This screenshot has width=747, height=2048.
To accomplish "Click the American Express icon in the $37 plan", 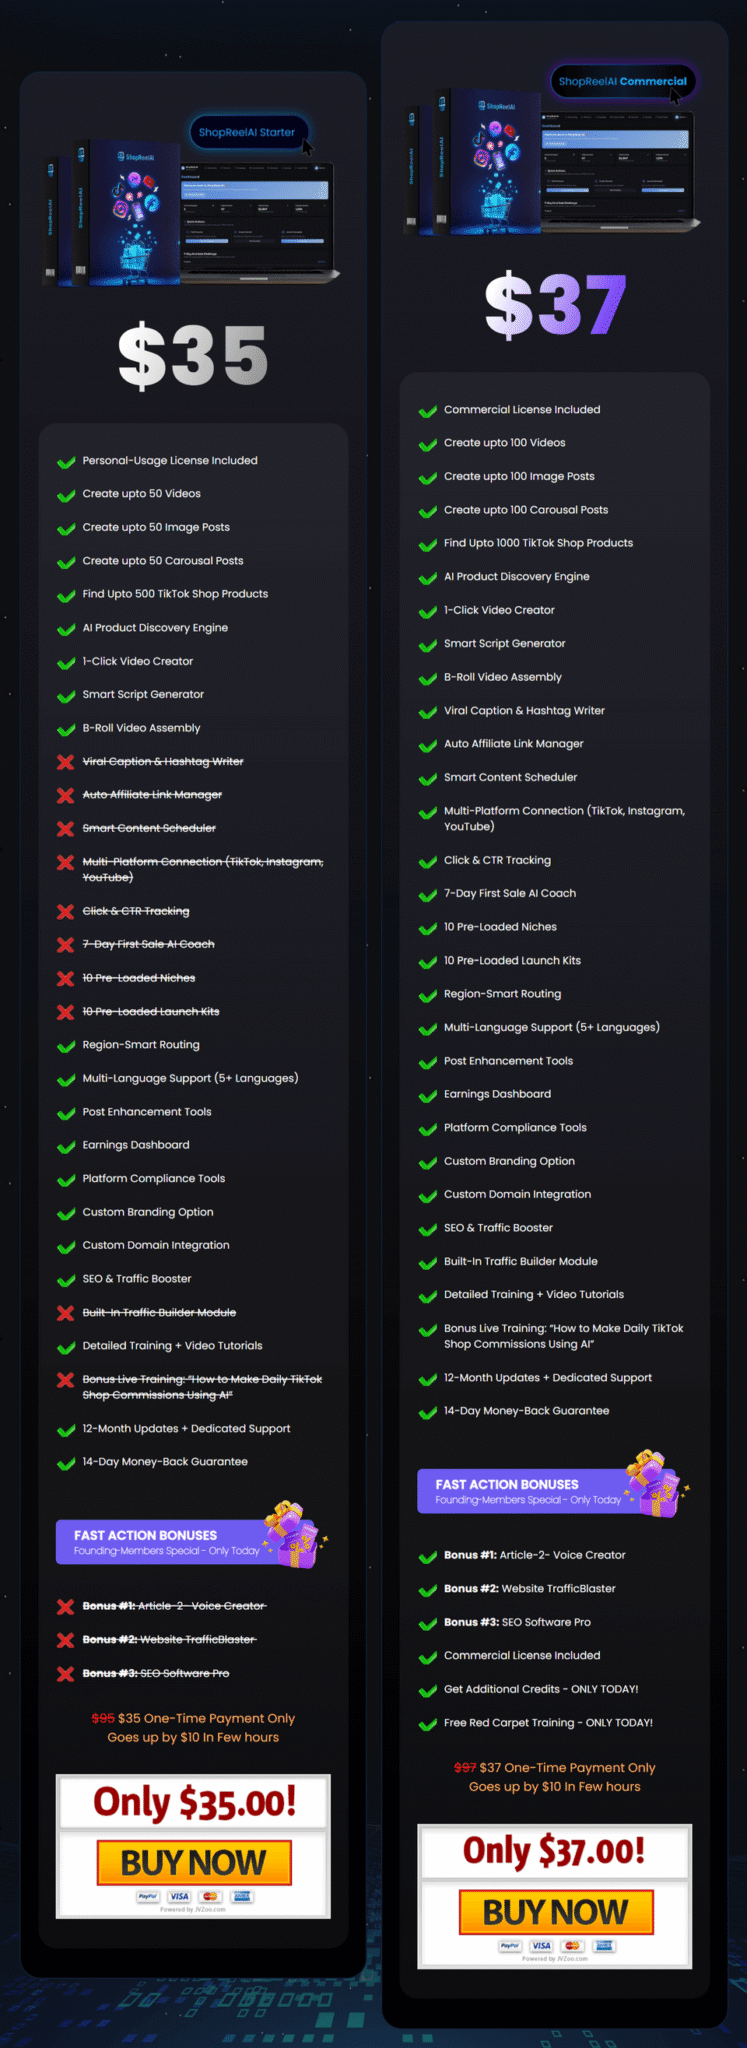I will [604, 1945].
